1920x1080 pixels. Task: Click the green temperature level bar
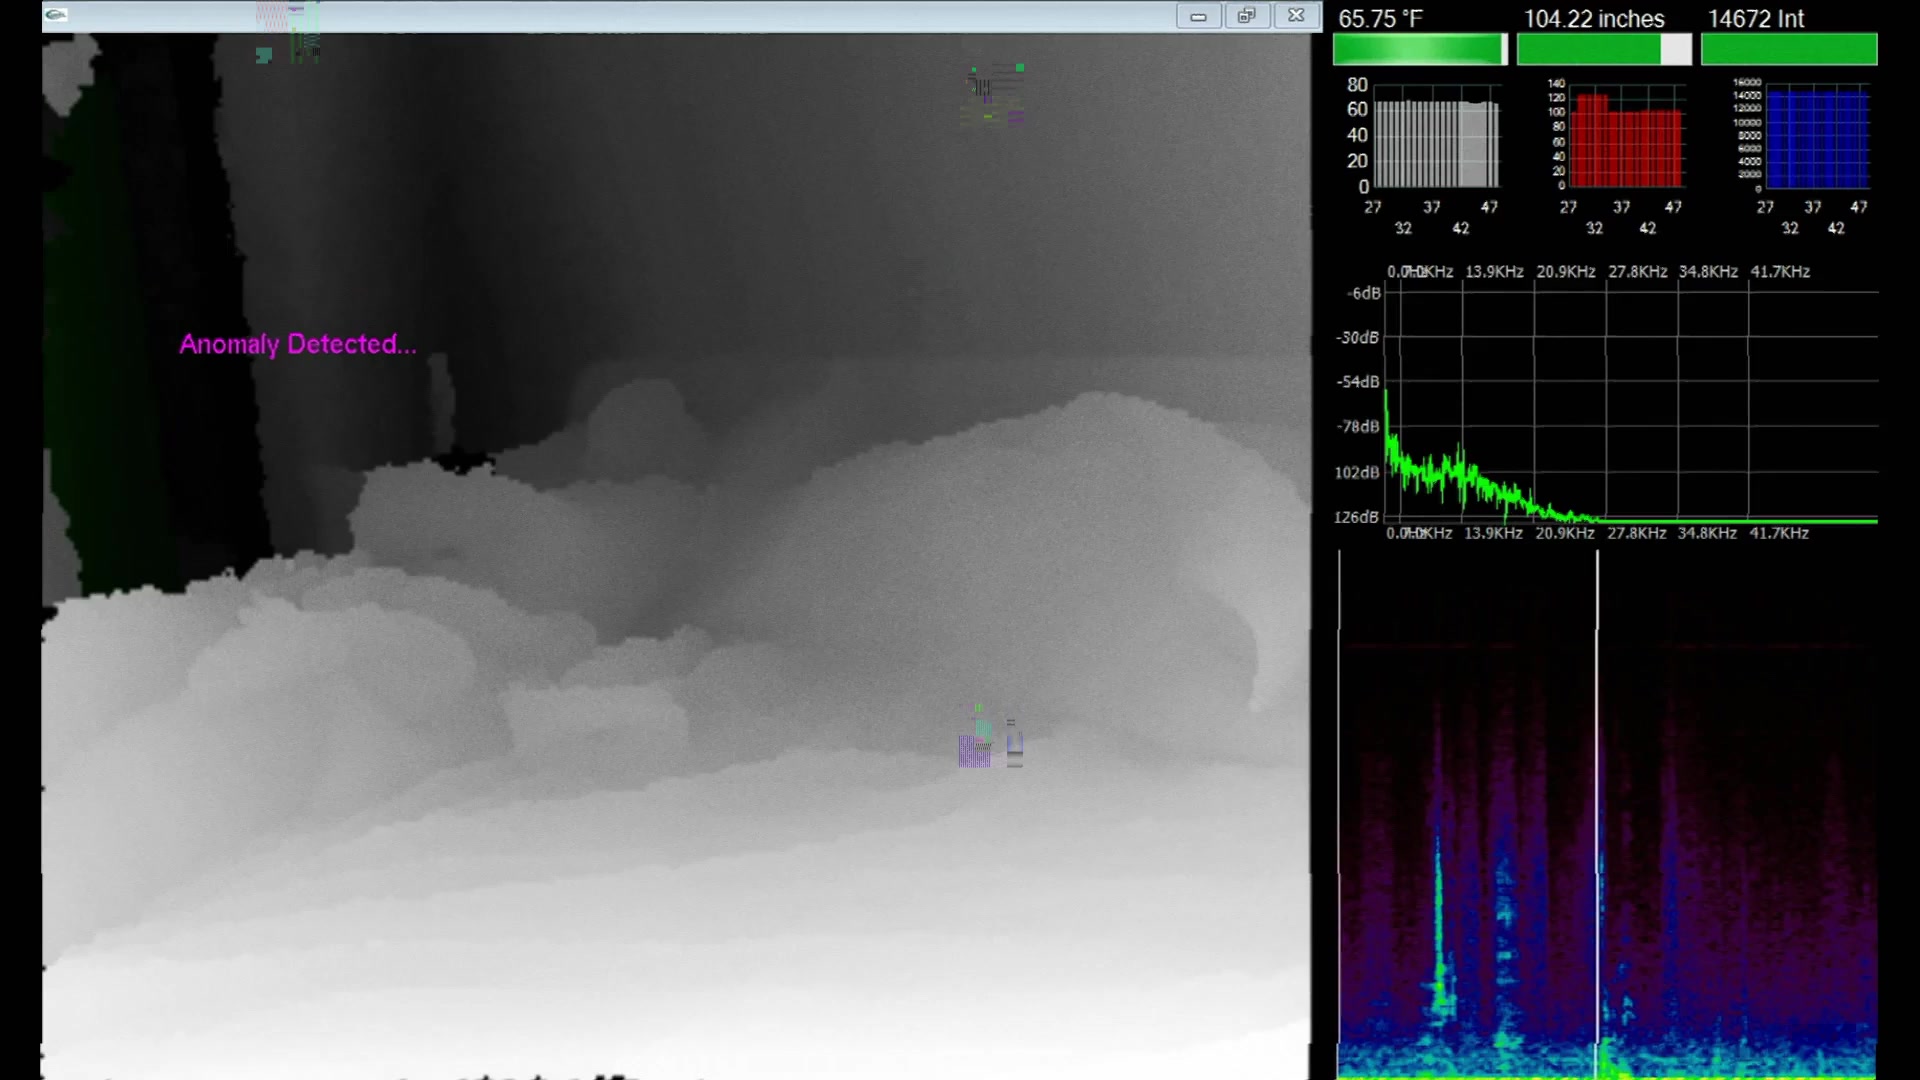point(1418,49)
